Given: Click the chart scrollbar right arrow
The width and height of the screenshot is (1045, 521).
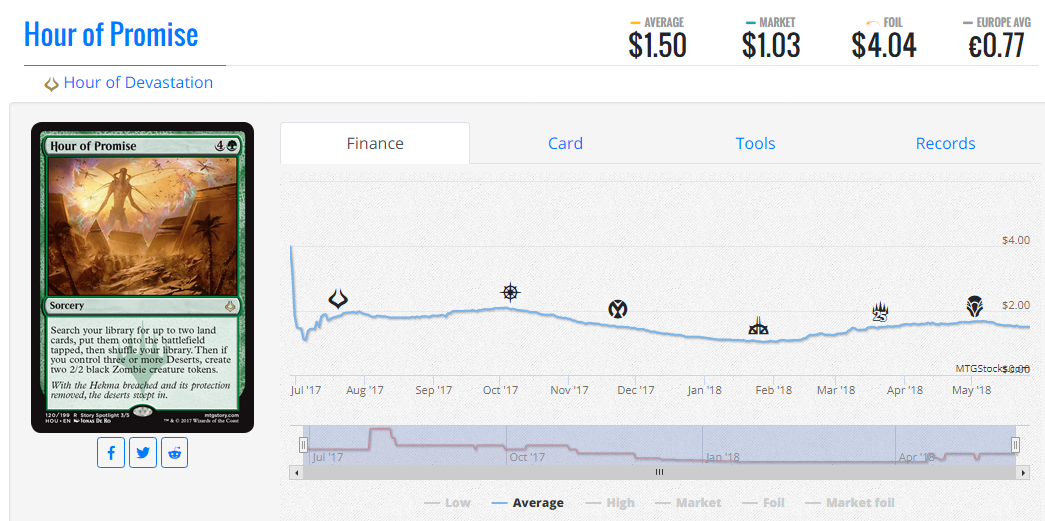Looking at the screenshot, I should pos(1023,472).
